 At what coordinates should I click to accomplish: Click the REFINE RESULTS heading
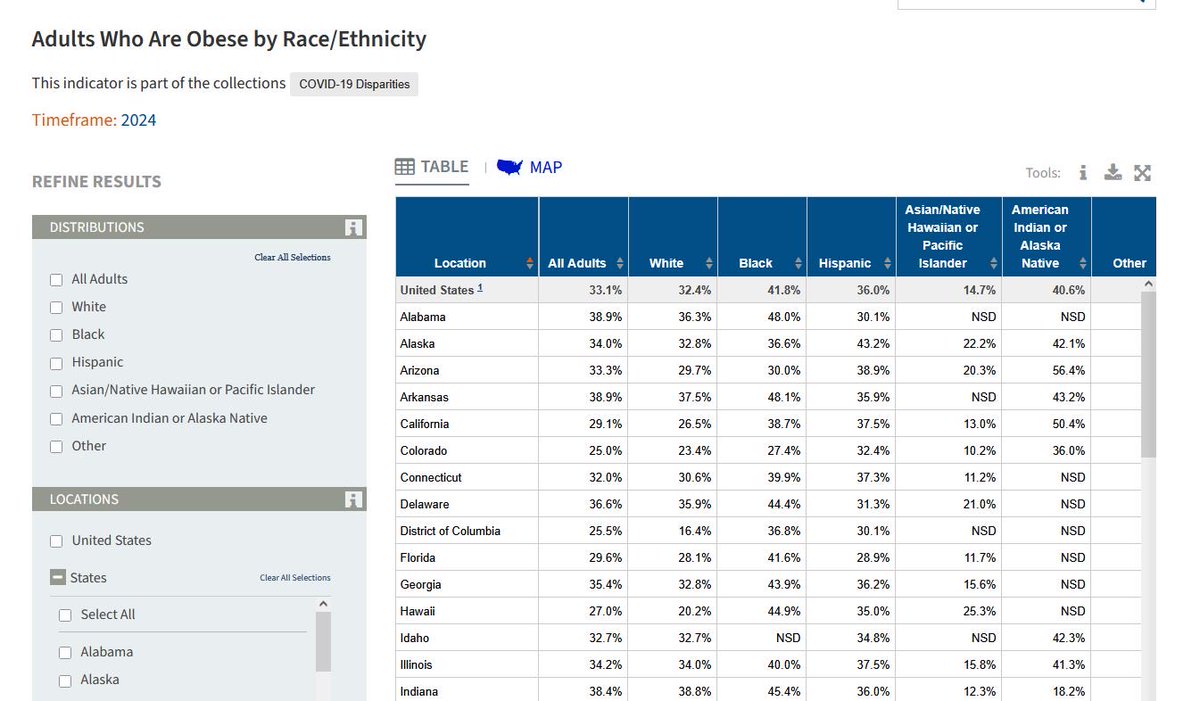(96, 182)
